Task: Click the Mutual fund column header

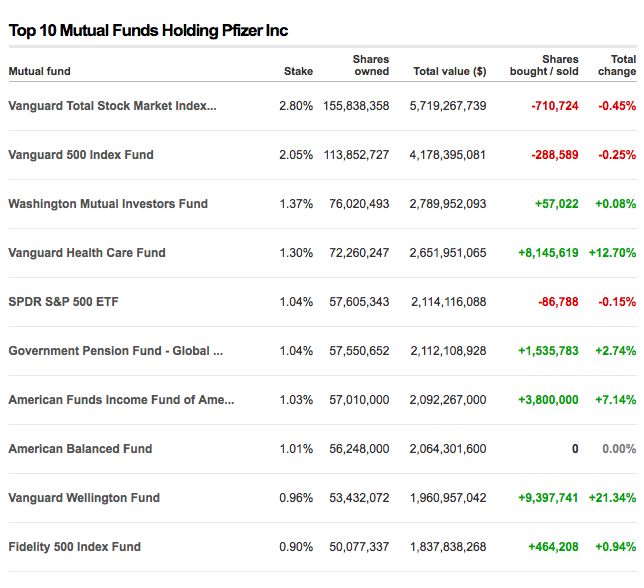Action: click(x=39, y=71)
